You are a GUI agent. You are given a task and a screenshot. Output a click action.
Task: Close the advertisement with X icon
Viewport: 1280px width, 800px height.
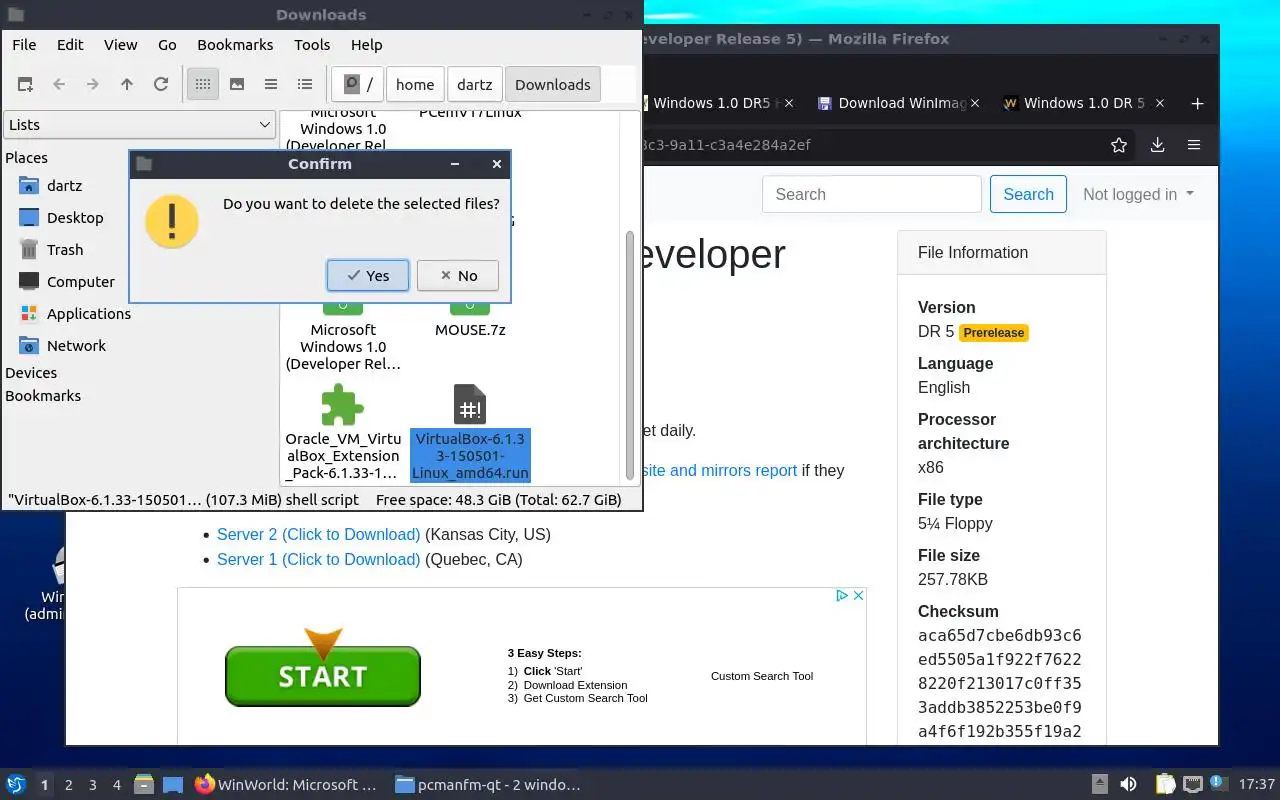(858, 595)
